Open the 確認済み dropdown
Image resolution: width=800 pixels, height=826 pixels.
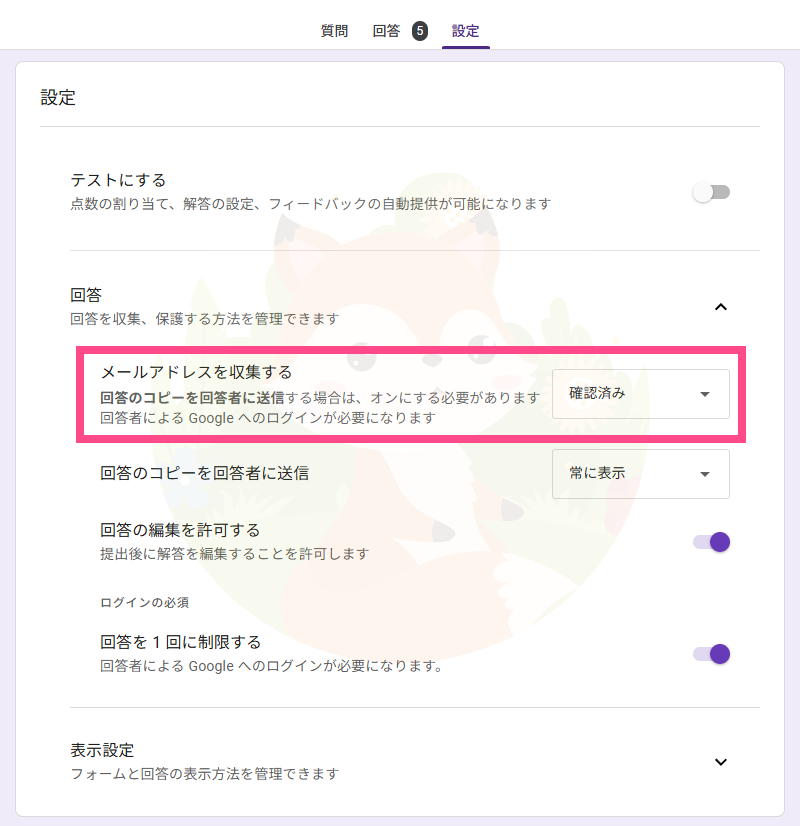point(641,394)
